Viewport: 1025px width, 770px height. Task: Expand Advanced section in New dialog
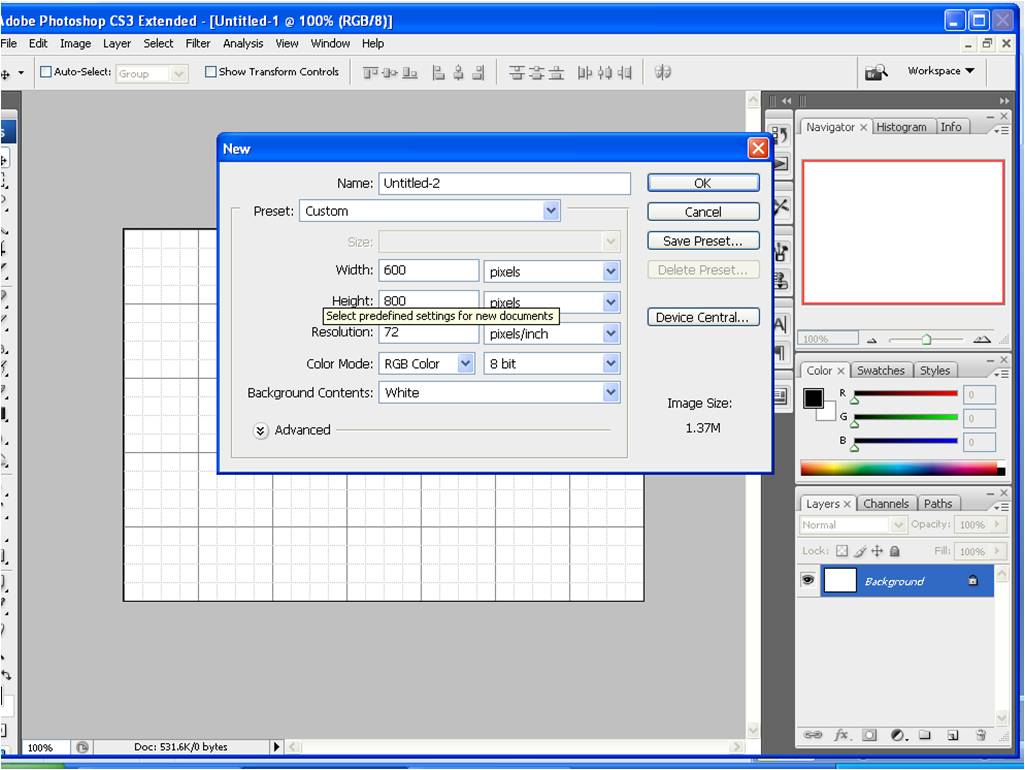pyautogui.click(x=261, y=430)
